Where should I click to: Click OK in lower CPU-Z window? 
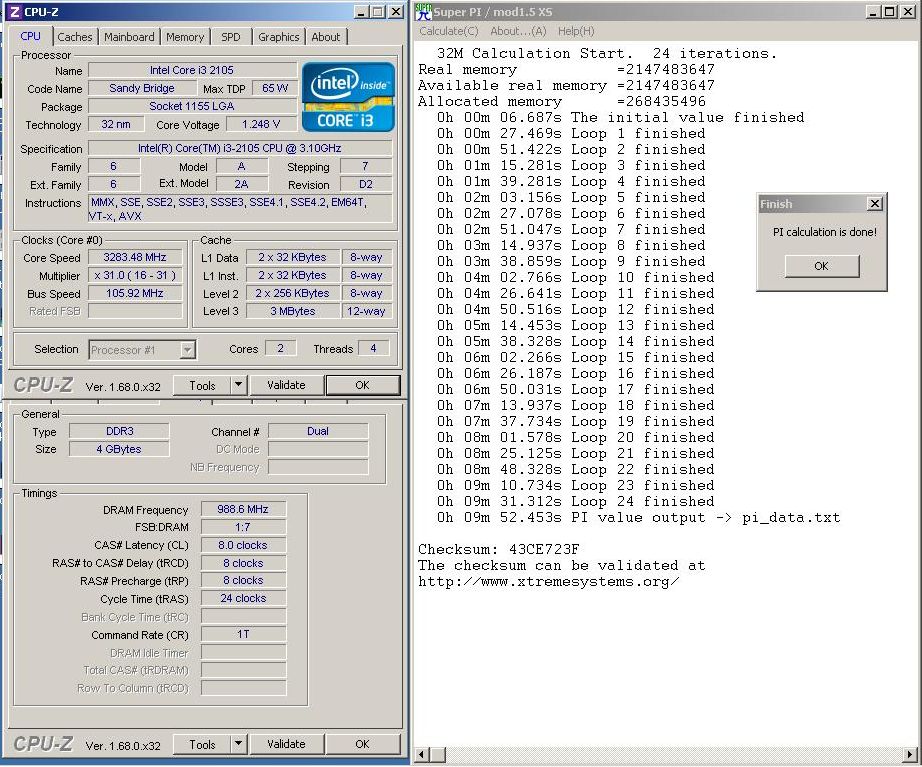coord(362,744)
